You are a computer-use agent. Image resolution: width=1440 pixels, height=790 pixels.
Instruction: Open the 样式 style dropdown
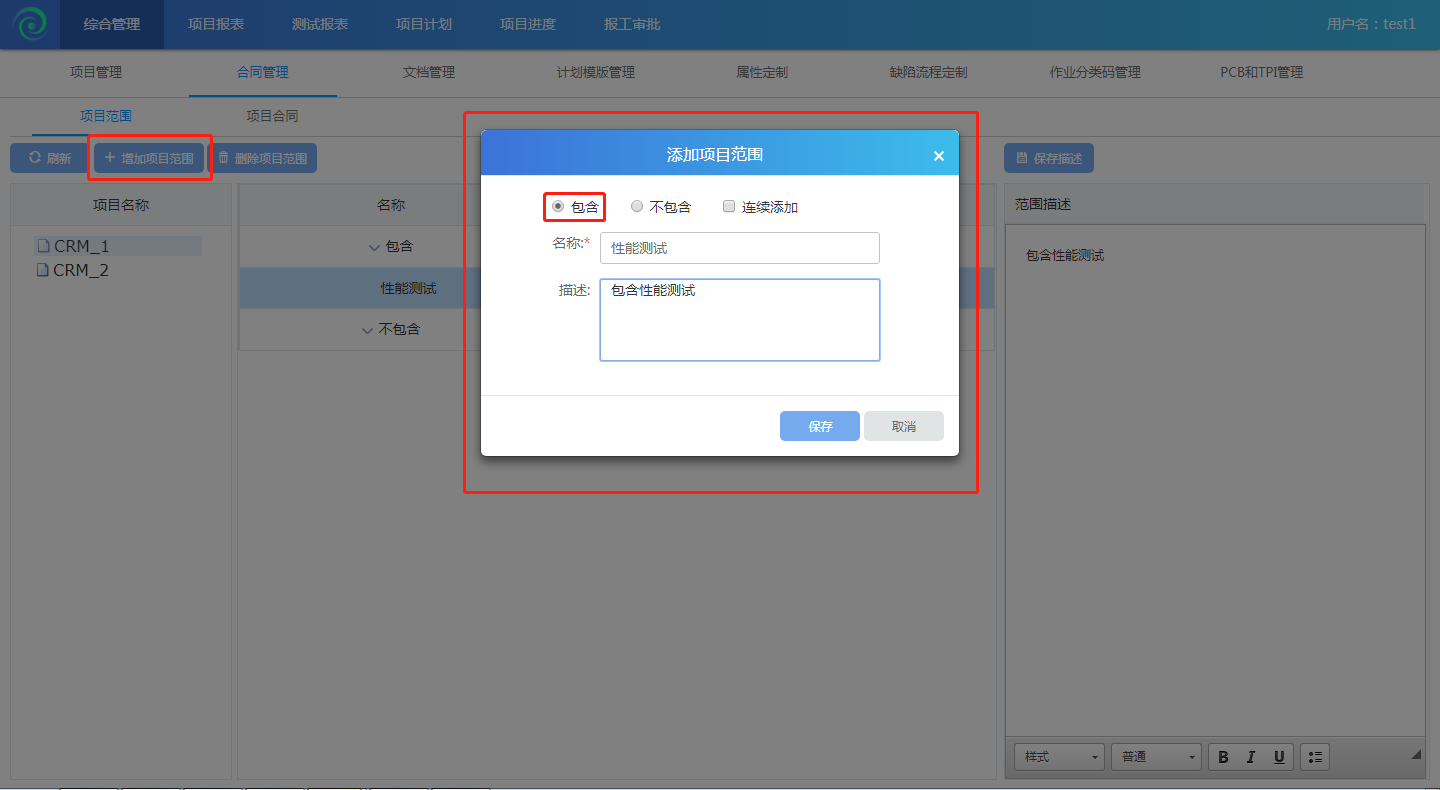[x=1059, y=757]
